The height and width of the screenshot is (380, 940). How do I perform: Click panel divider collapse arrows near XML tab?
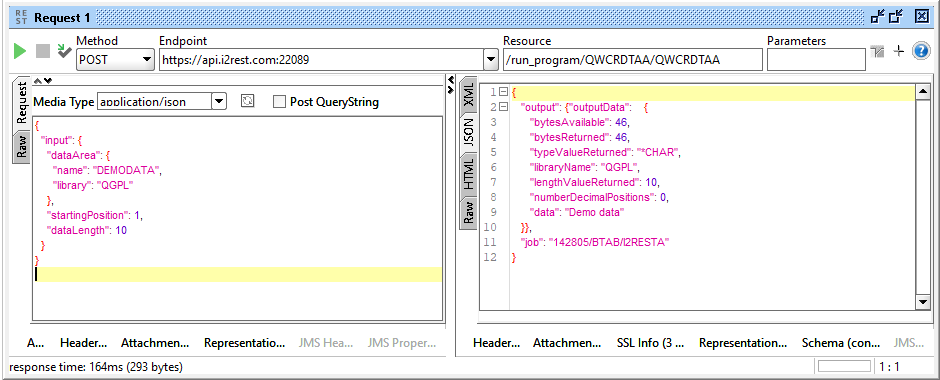pyautogui.click(x=451, y=85)
